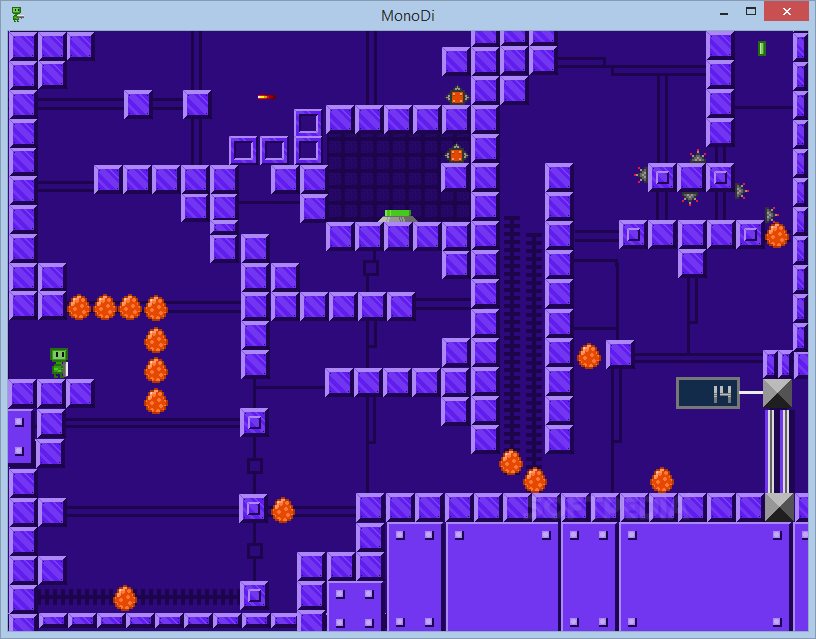Click spike turret hanging under floating platform
Viewport: 816px width, 639px height.
(x=690, y=198)
